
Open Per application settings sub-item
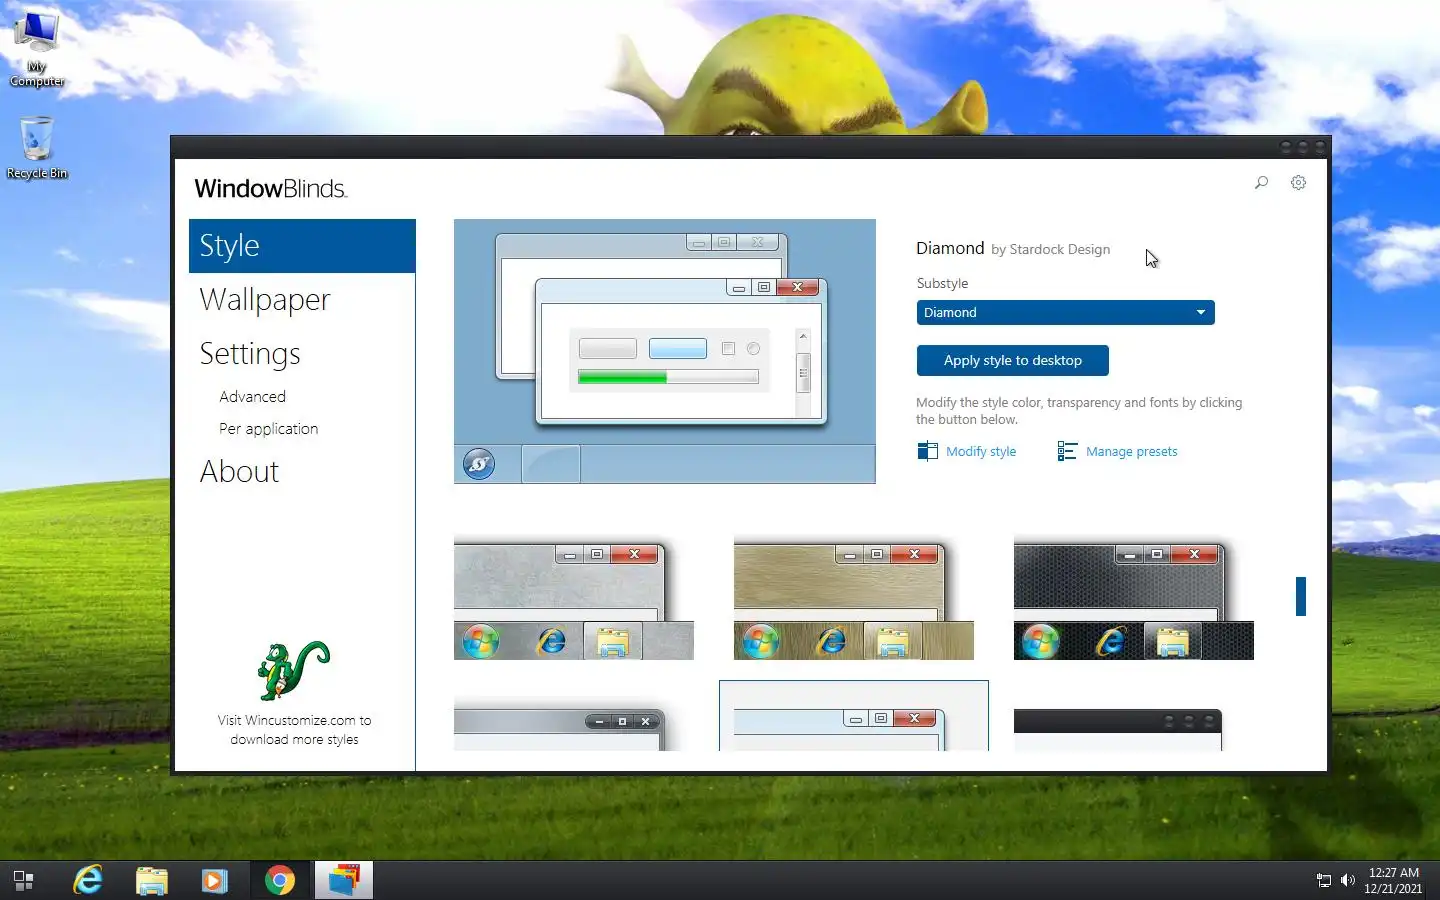[268, 429]
